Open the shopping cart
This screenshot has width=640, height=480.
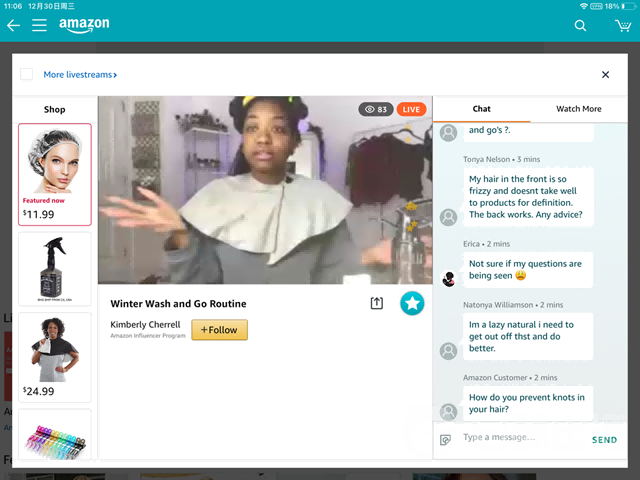click(x=623, y=26)
